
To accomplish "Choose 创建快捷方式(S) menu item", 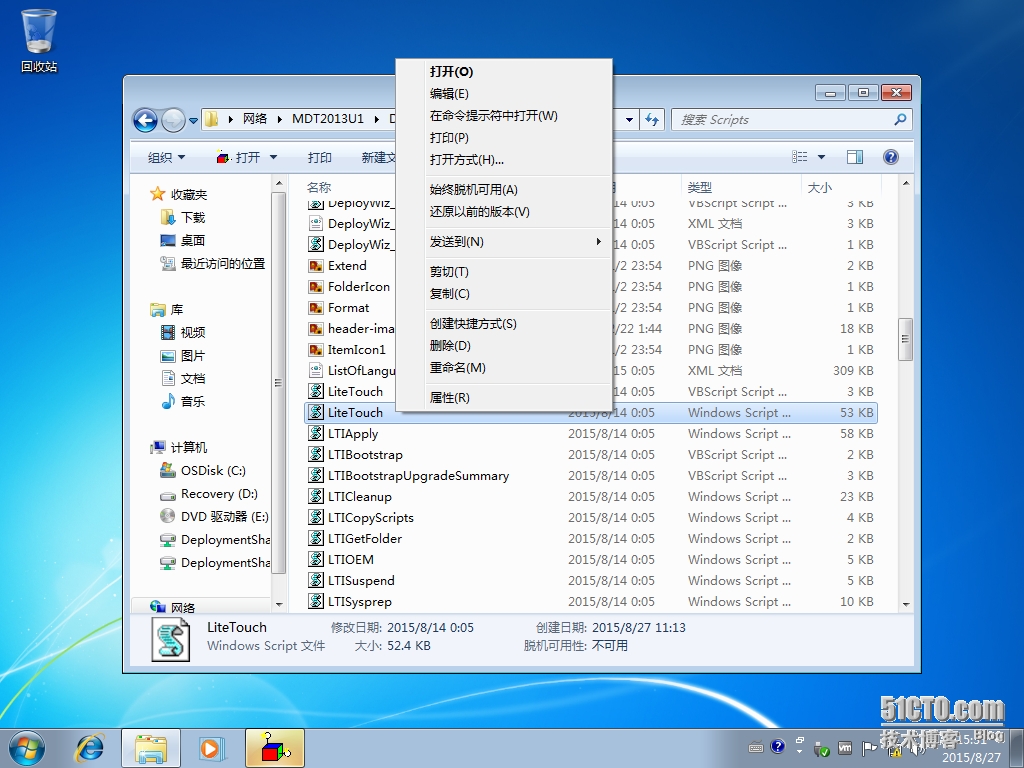I will (504, 324).
